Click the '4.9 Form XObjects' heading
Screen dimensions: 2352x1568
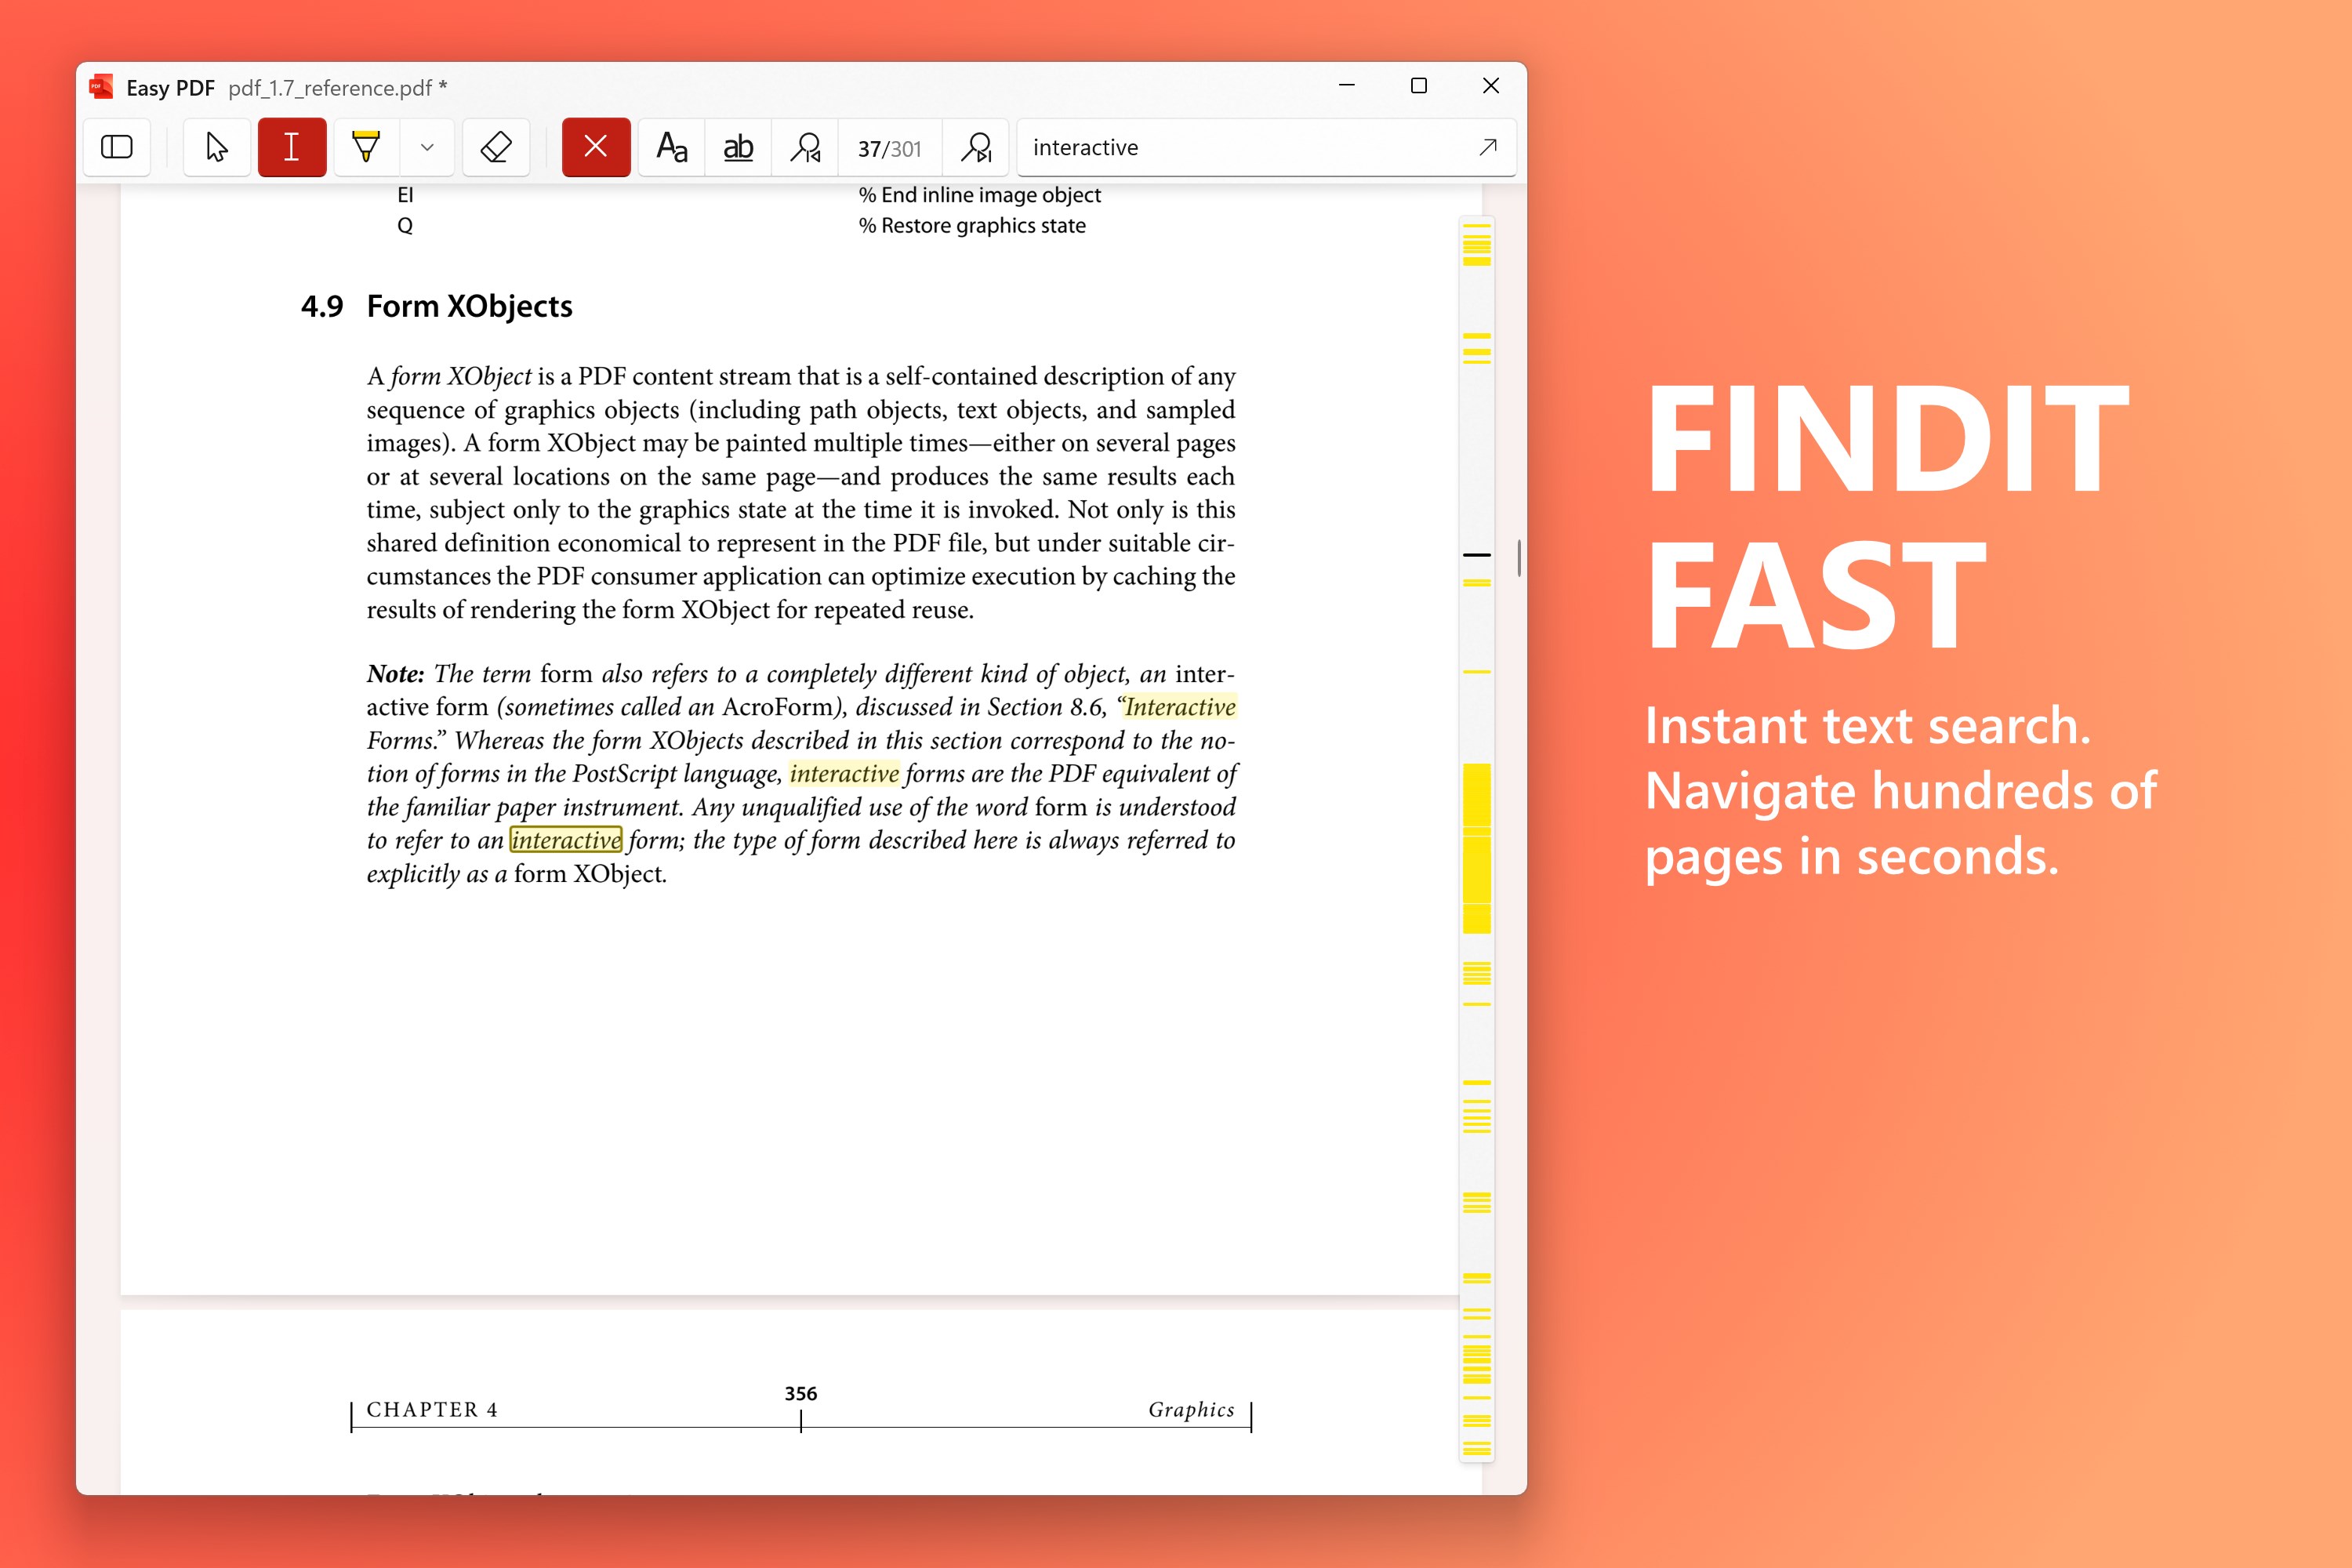point(437,306)
